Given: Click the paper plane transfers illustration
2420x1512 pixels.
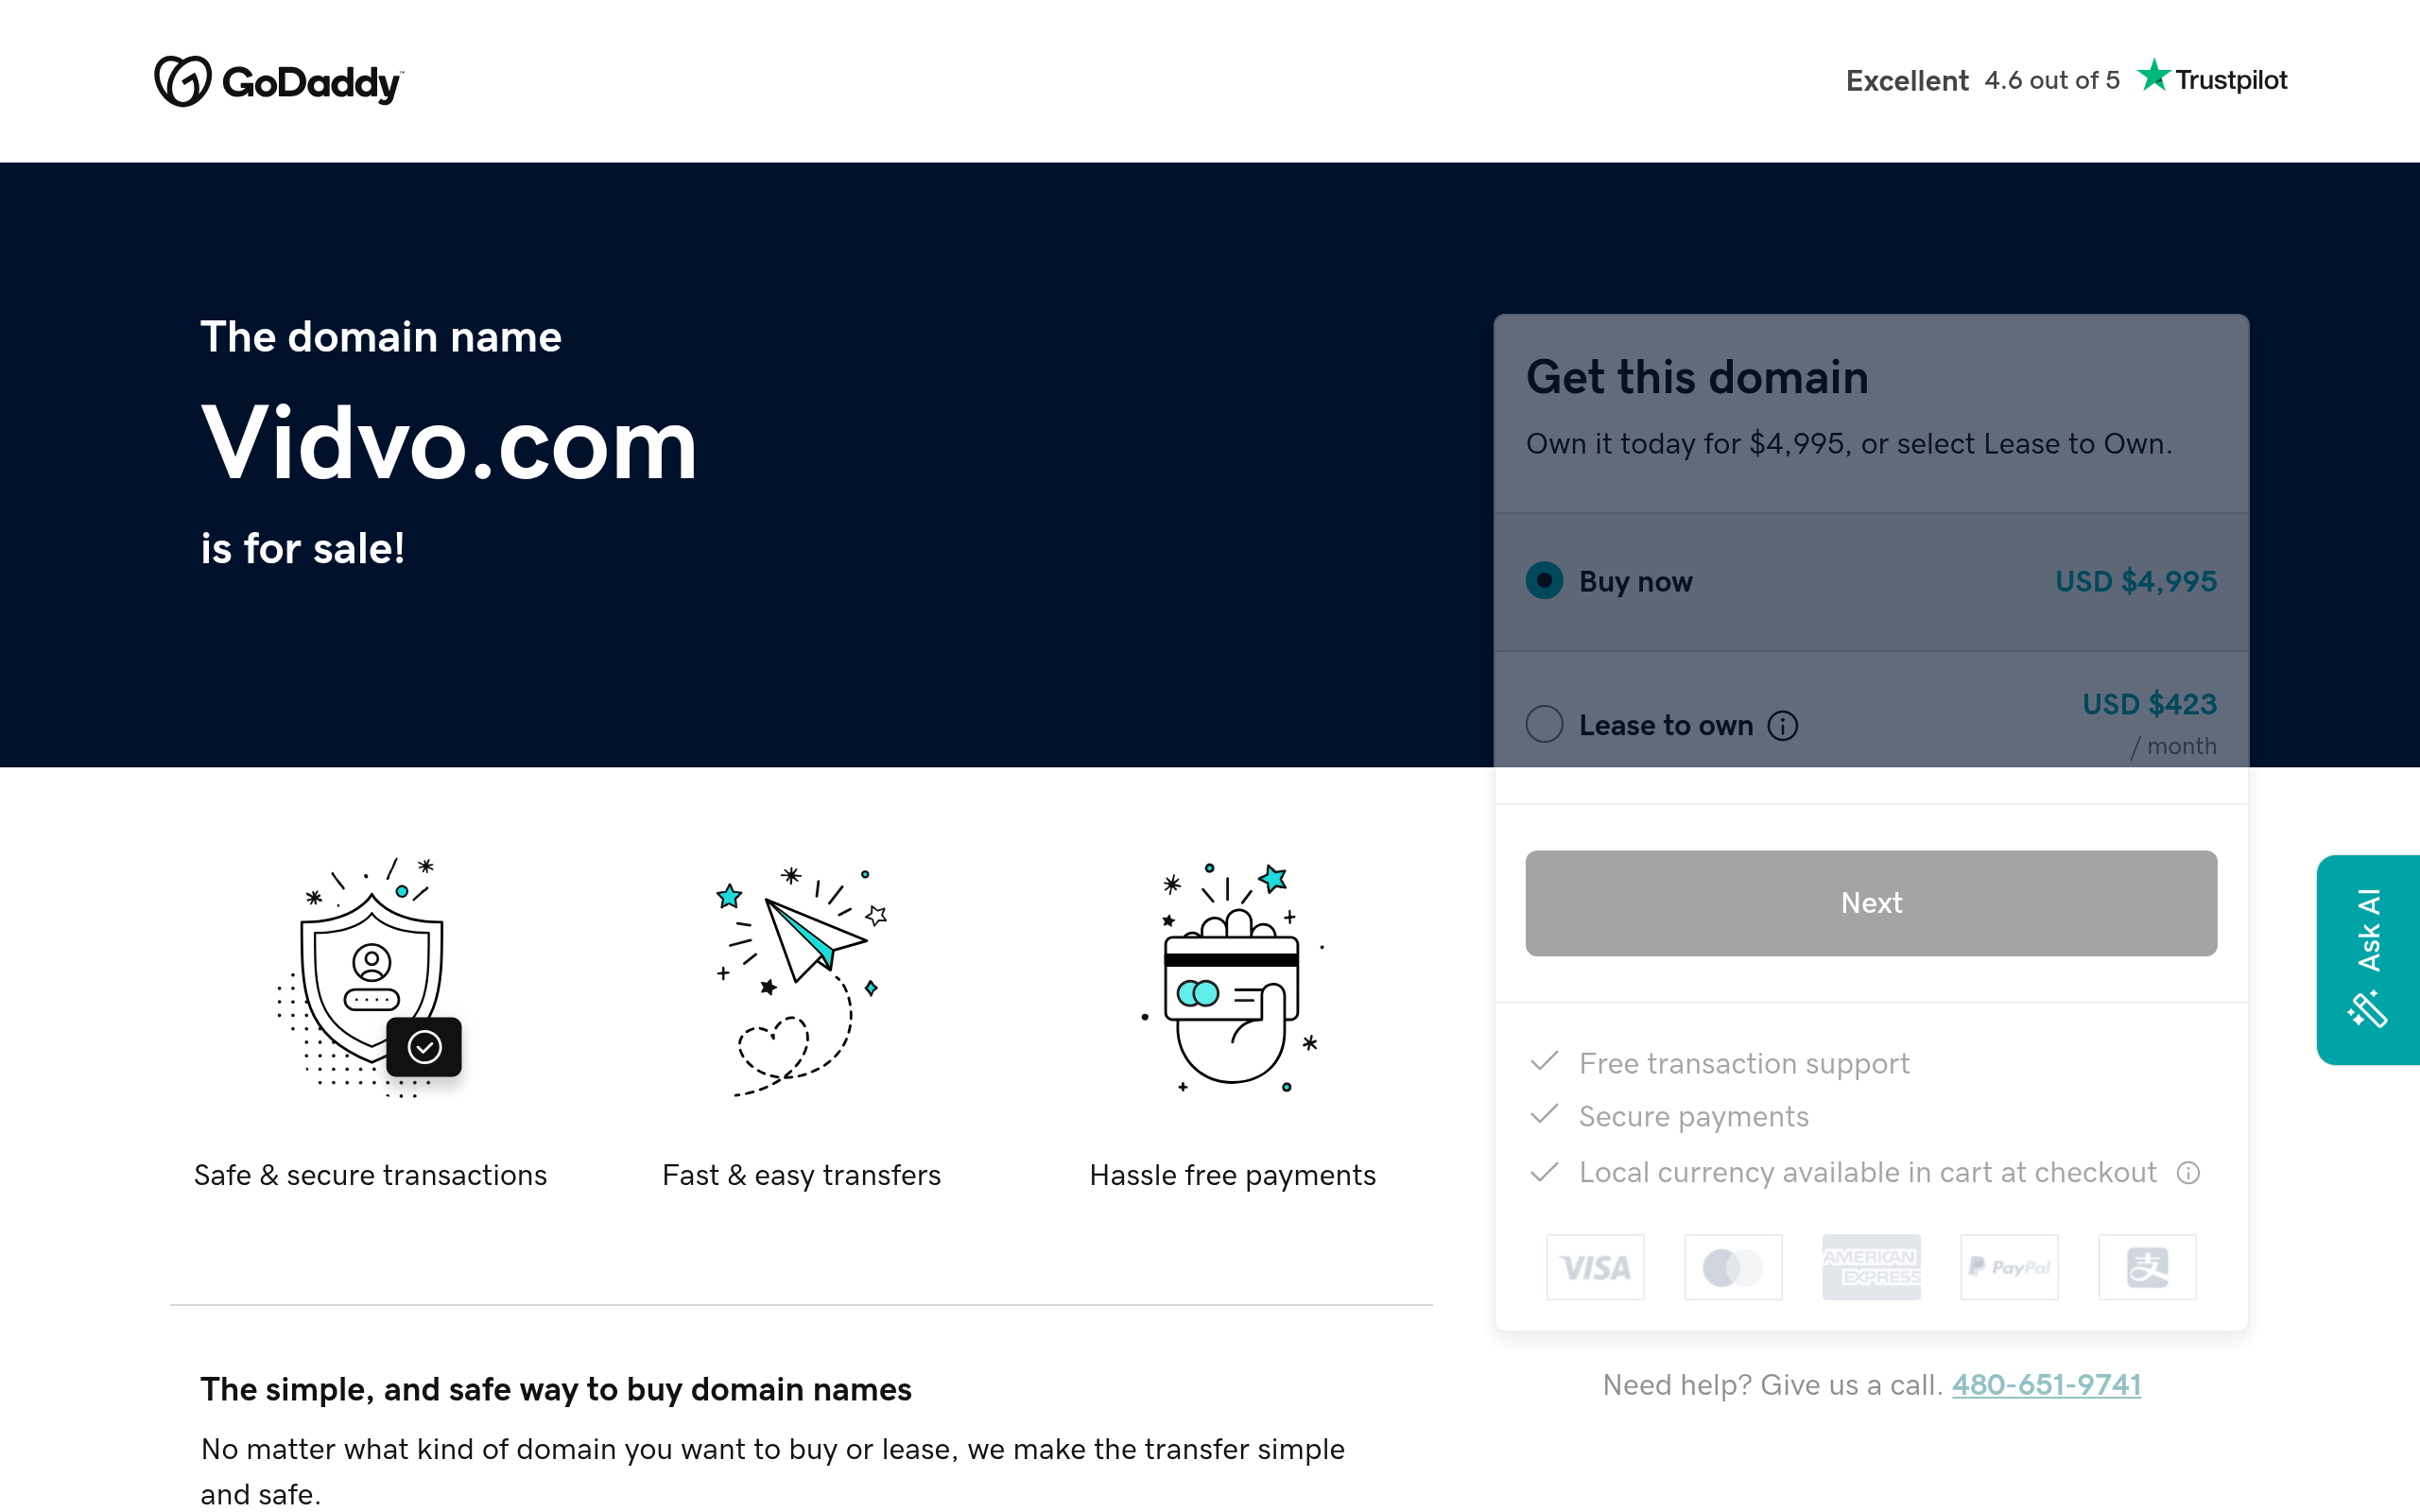Looking at the screenshot, I should (801, 979).
